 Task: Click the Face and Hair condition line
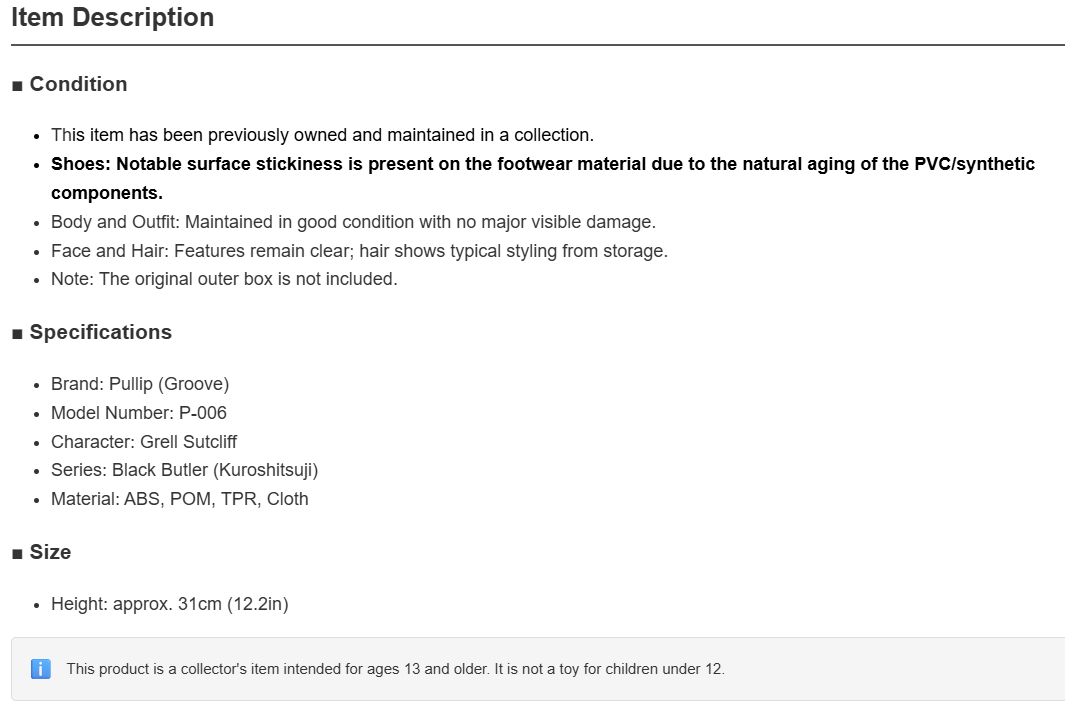359,251
